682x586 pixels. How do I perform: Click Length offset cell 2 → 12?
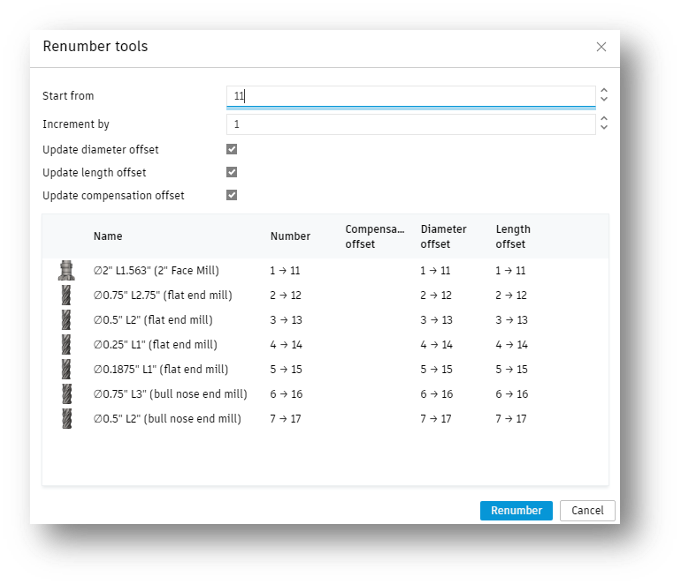click(x=511, y=295)
